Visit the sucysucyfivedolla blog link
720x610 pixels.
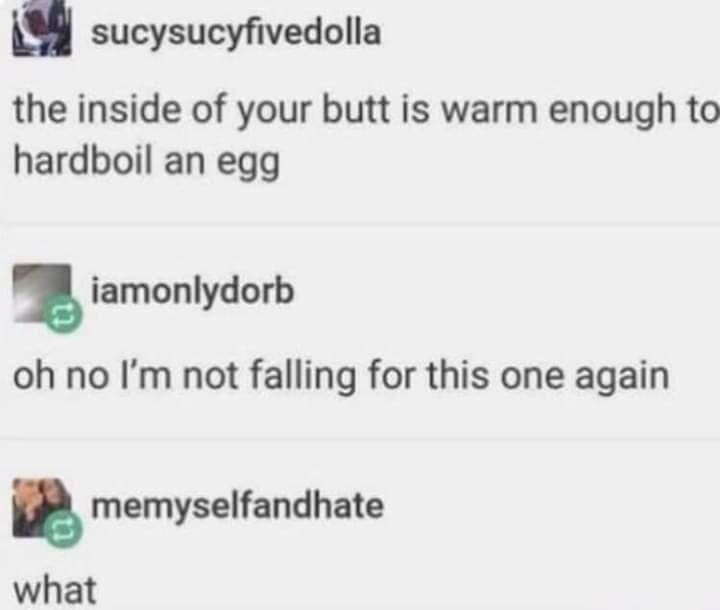tap(236, 33)
